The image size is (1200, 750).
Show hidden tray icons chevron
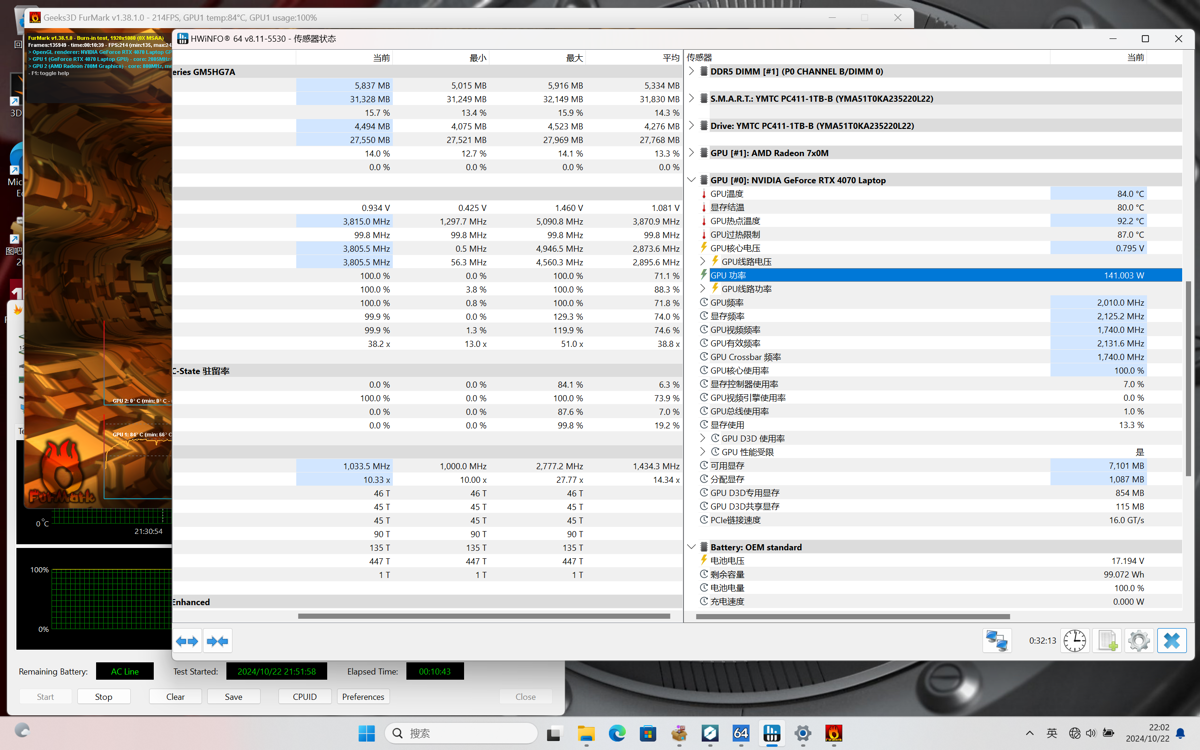1029,733
